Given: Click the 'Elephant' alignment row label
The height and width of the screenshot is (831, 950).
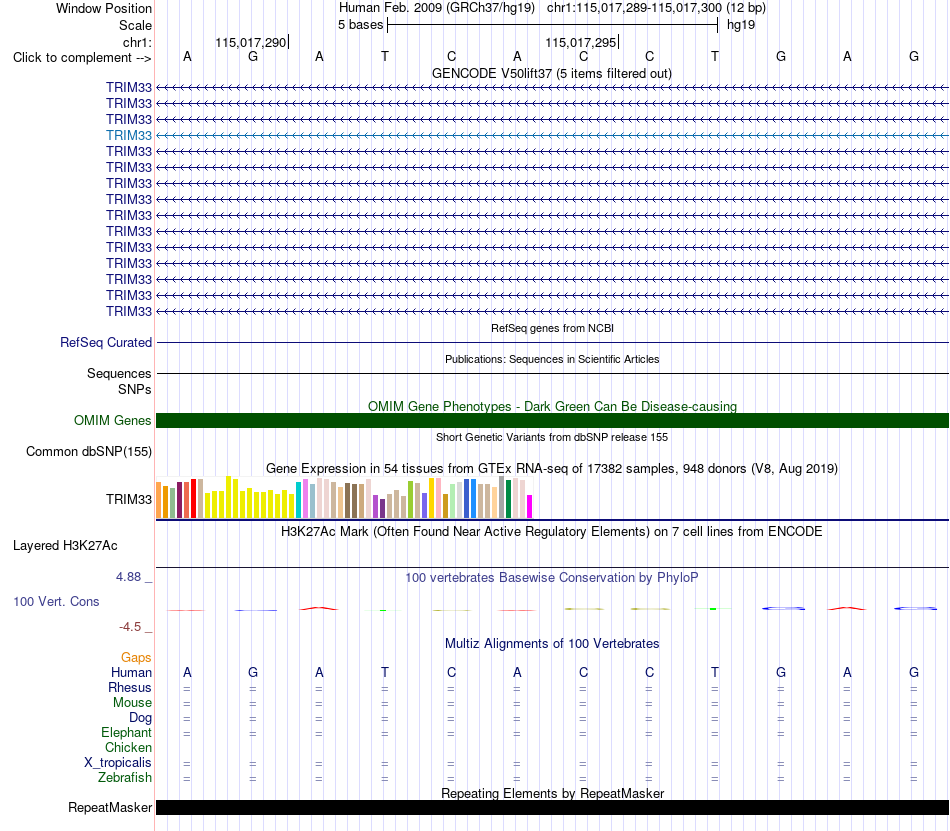Looking at the screenshot, I should point(126,732).
